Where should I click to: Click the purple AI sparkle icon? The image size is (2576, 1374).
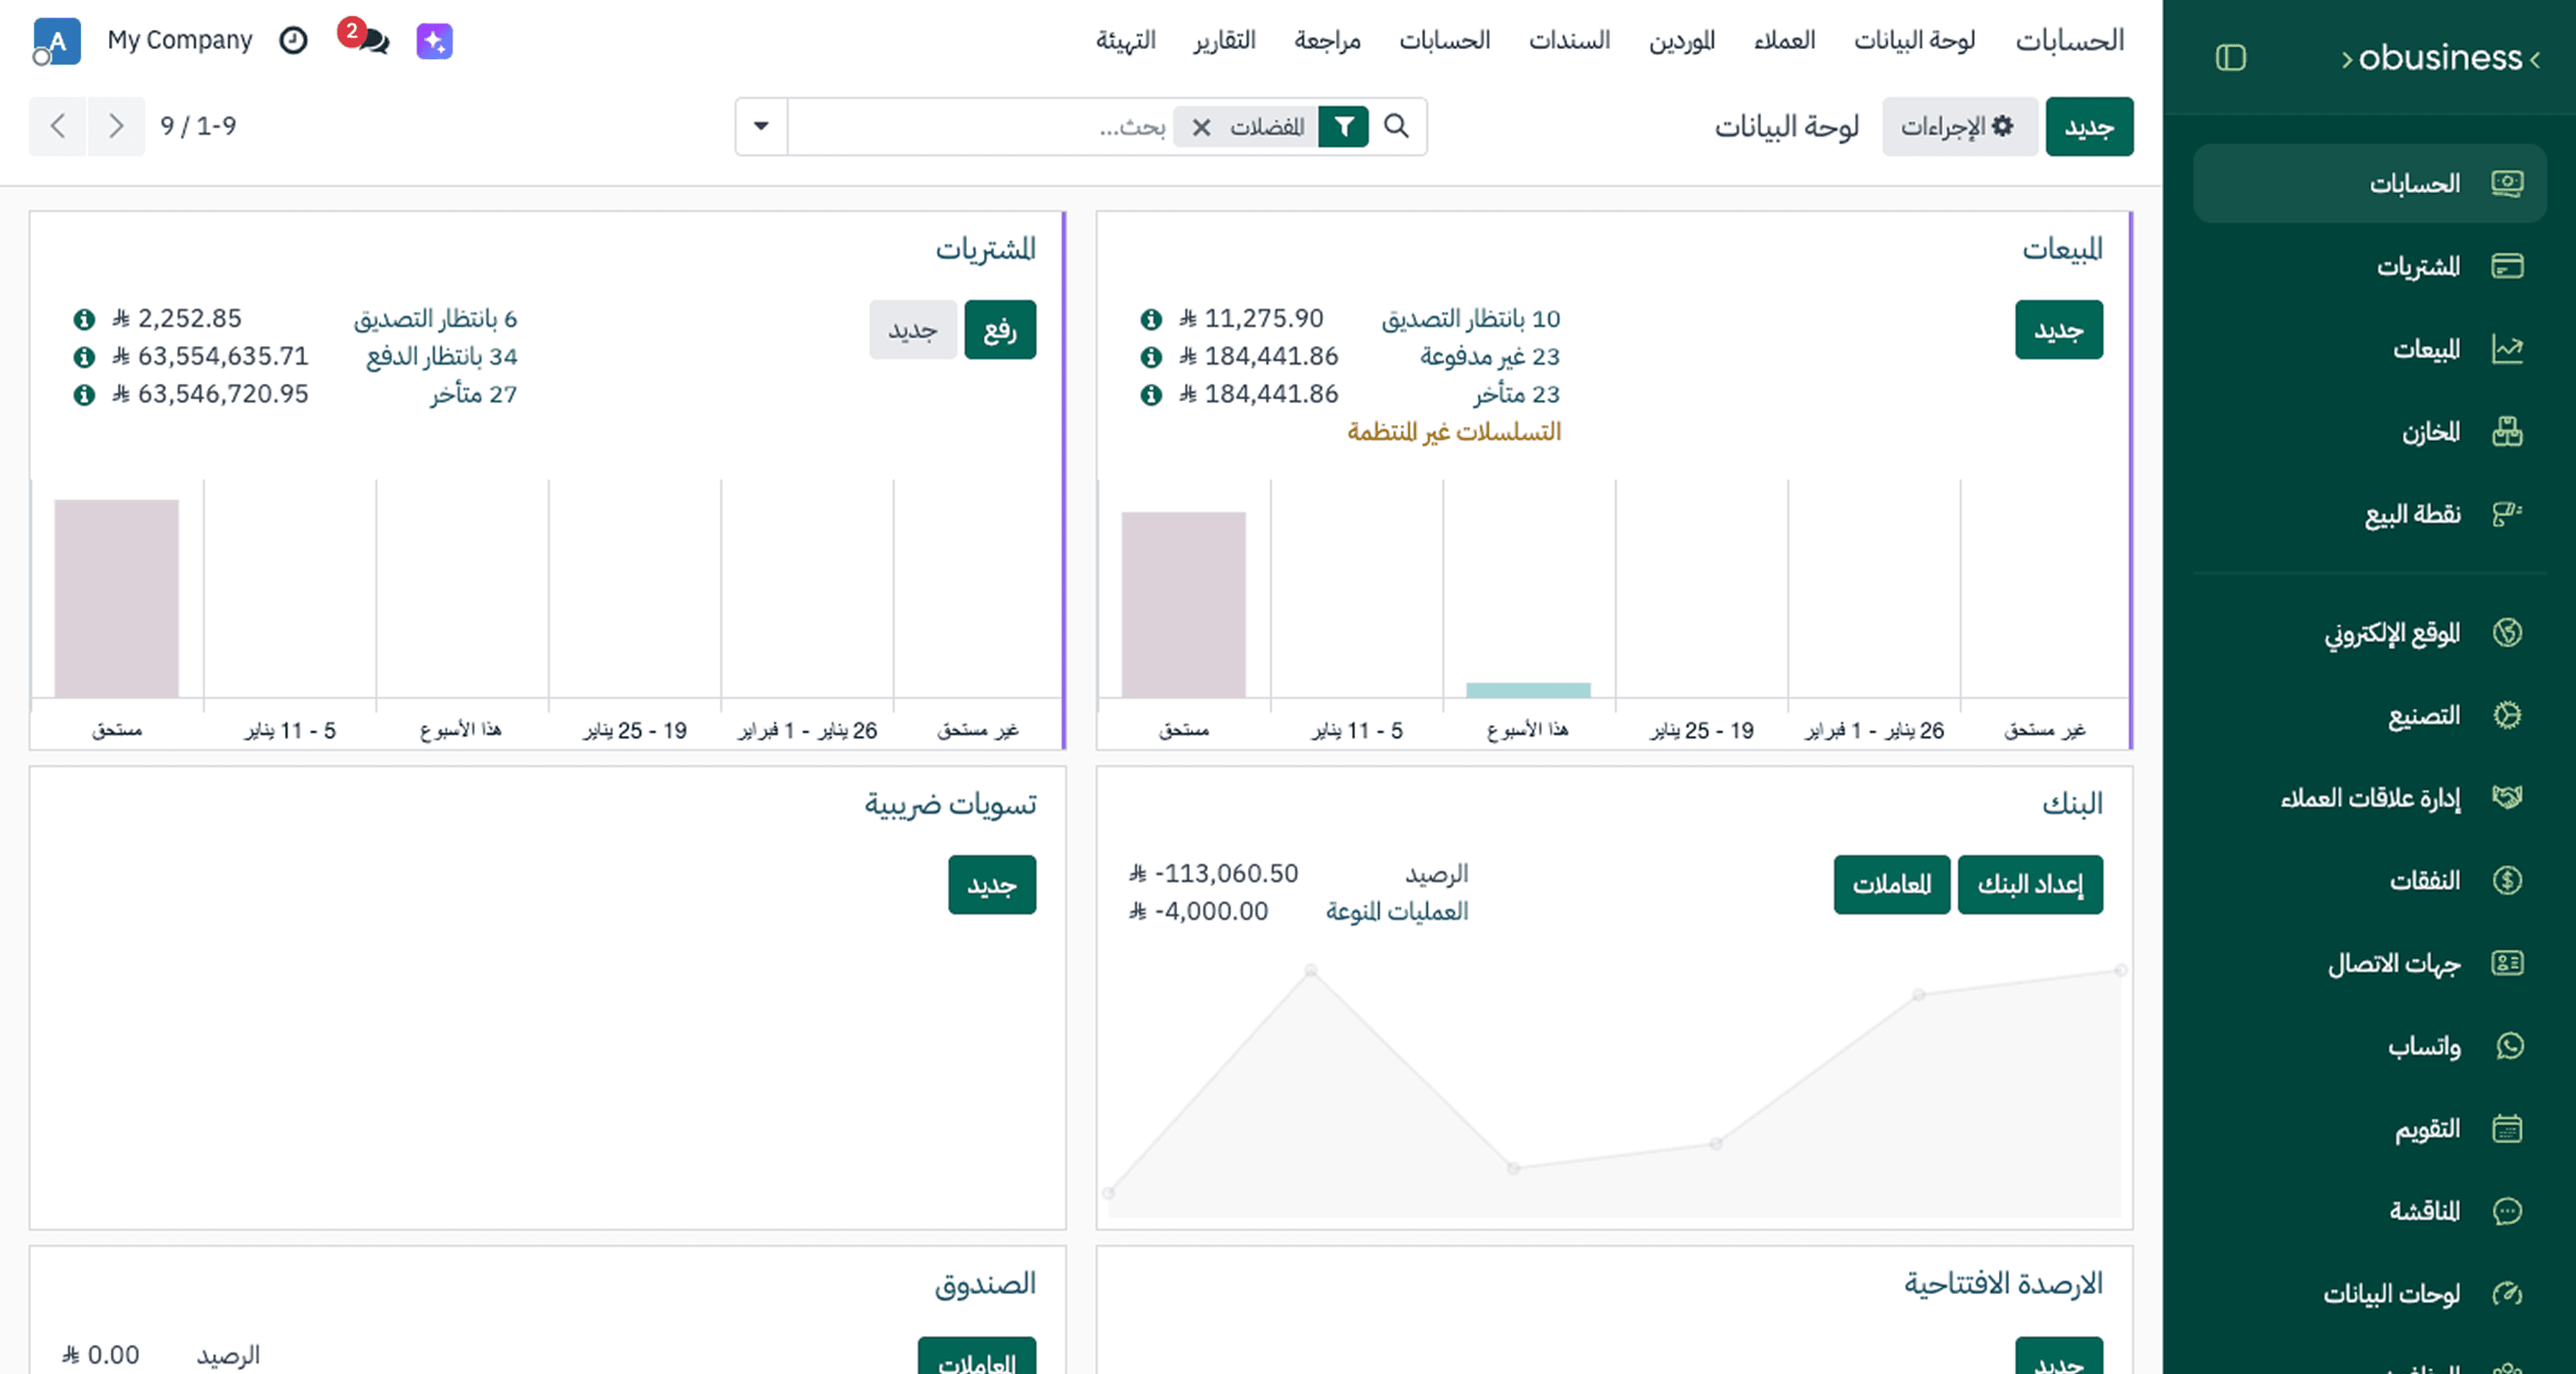click(x=434, y=40)
